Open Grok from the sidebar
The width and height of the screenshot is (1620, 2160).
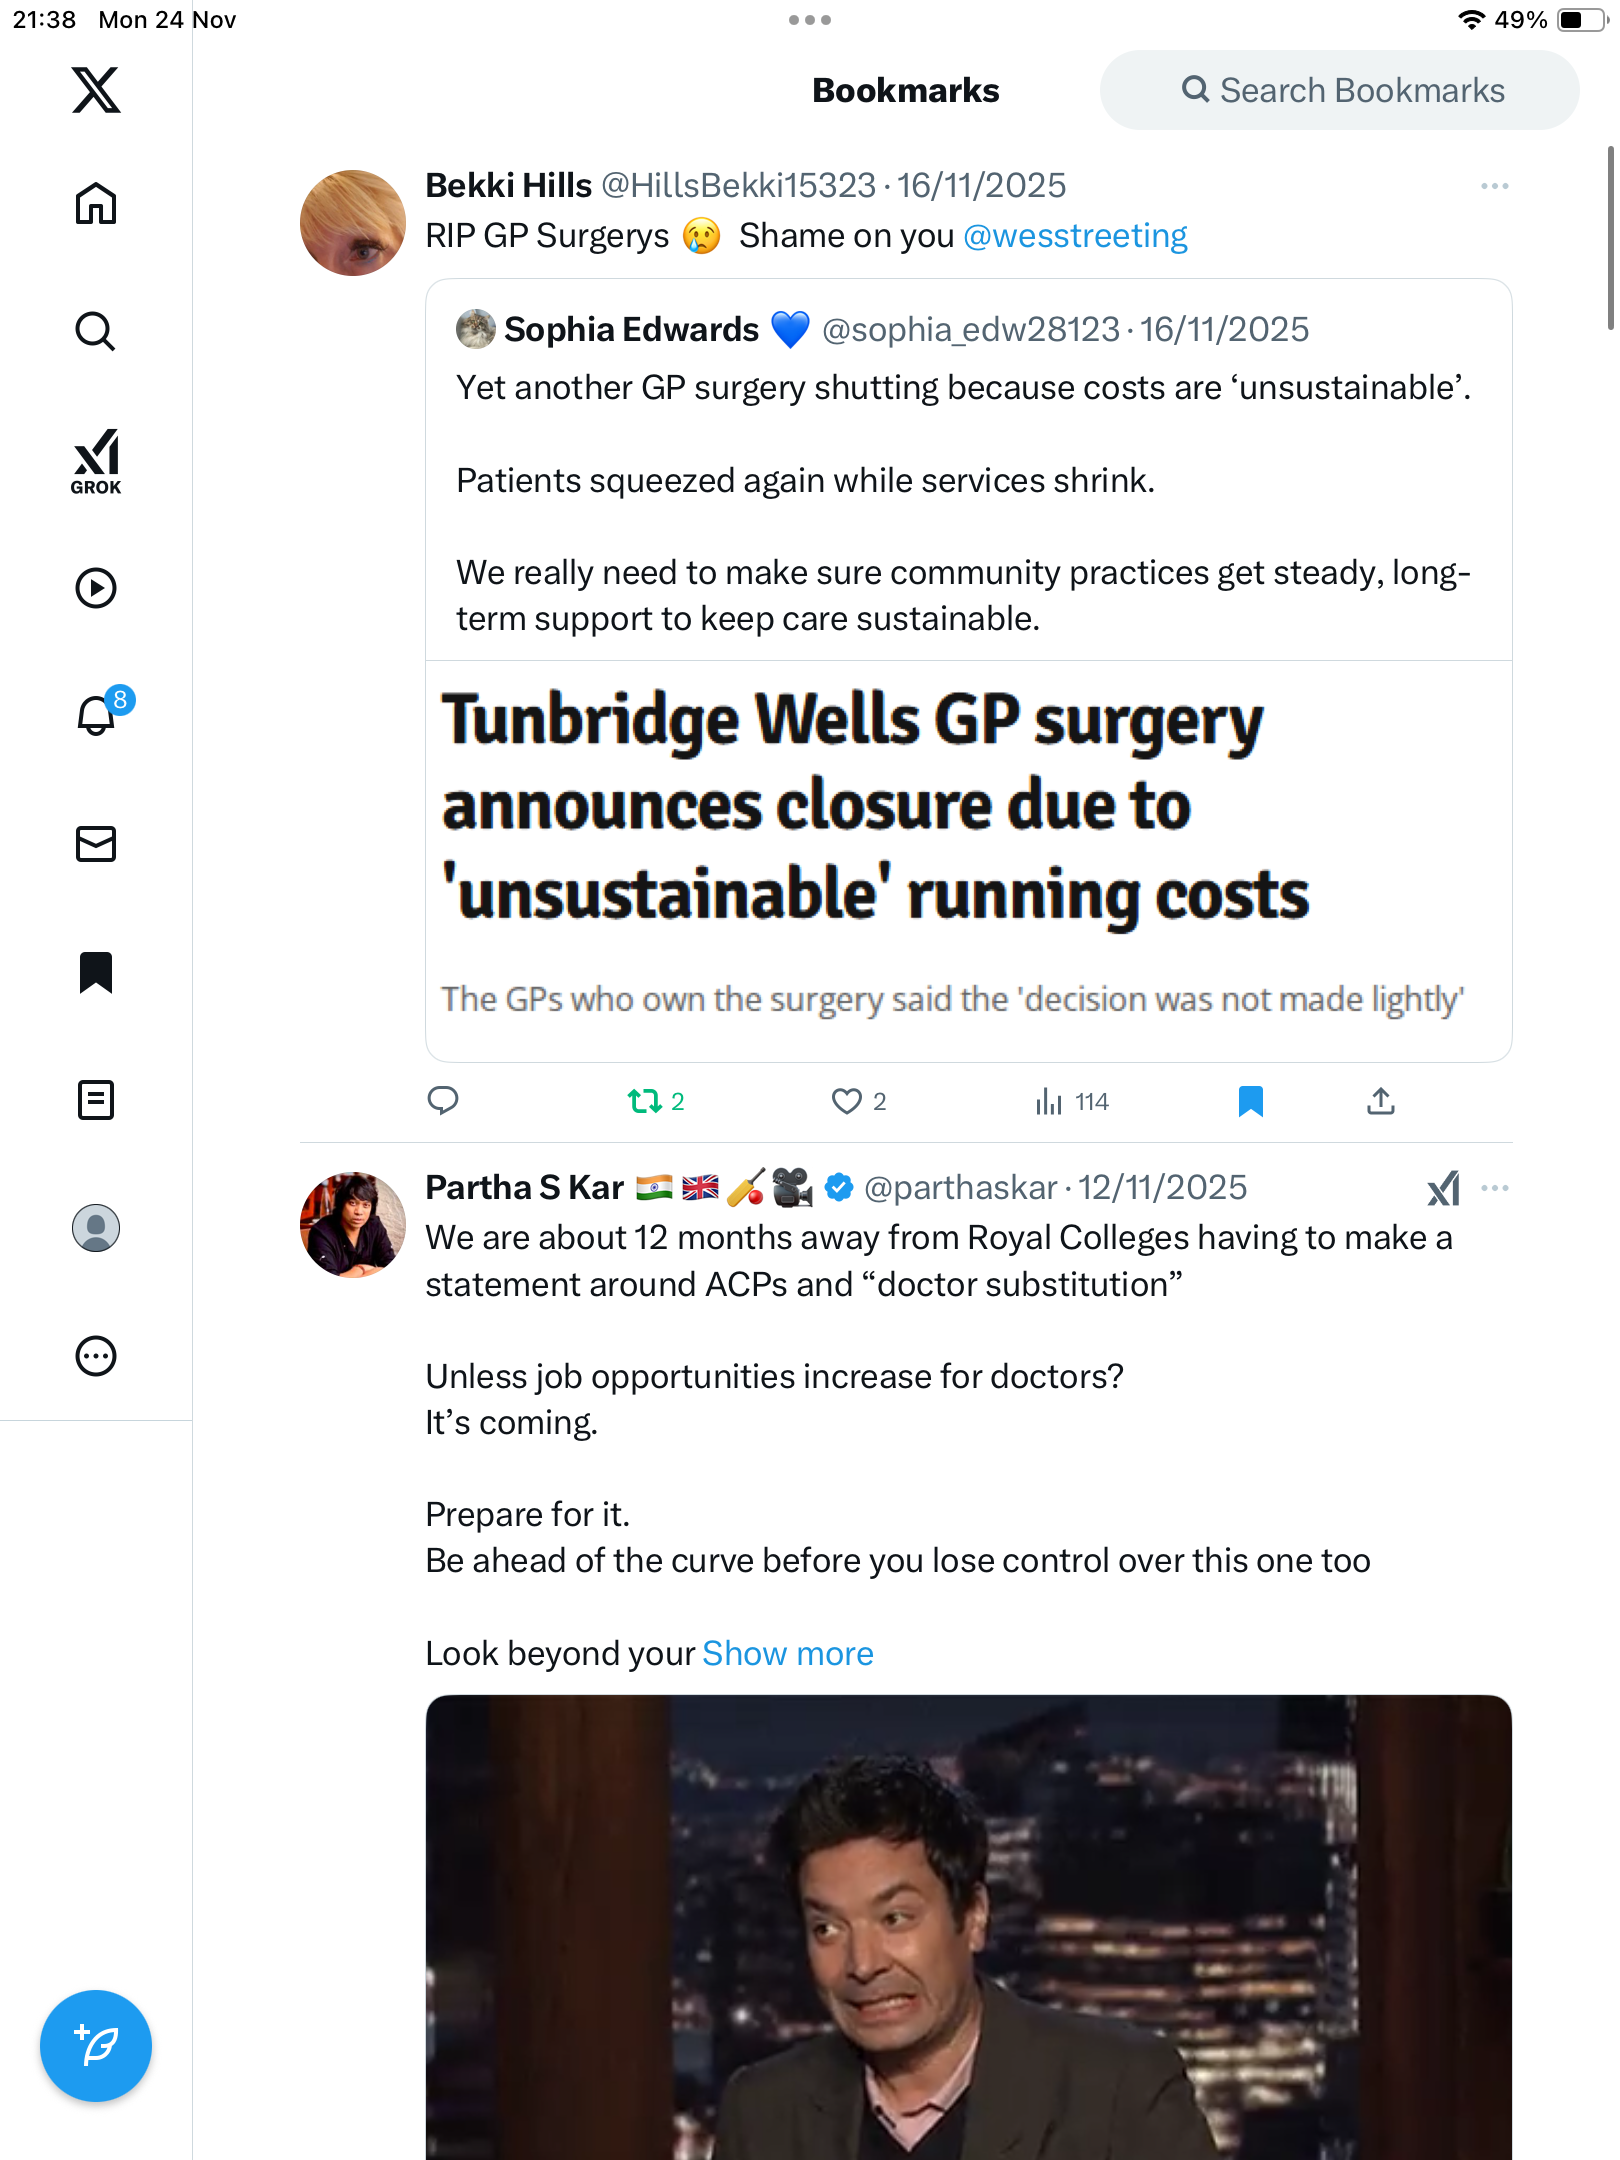pos(96,460)
